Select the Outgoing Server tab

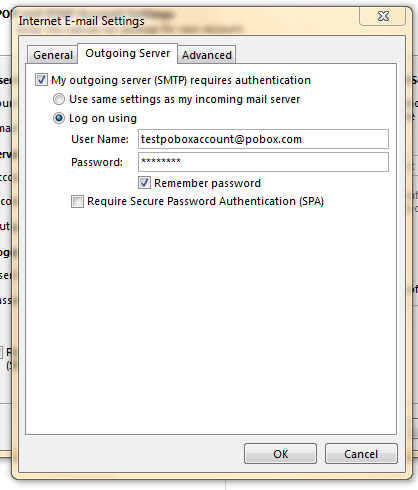[128, 53]
